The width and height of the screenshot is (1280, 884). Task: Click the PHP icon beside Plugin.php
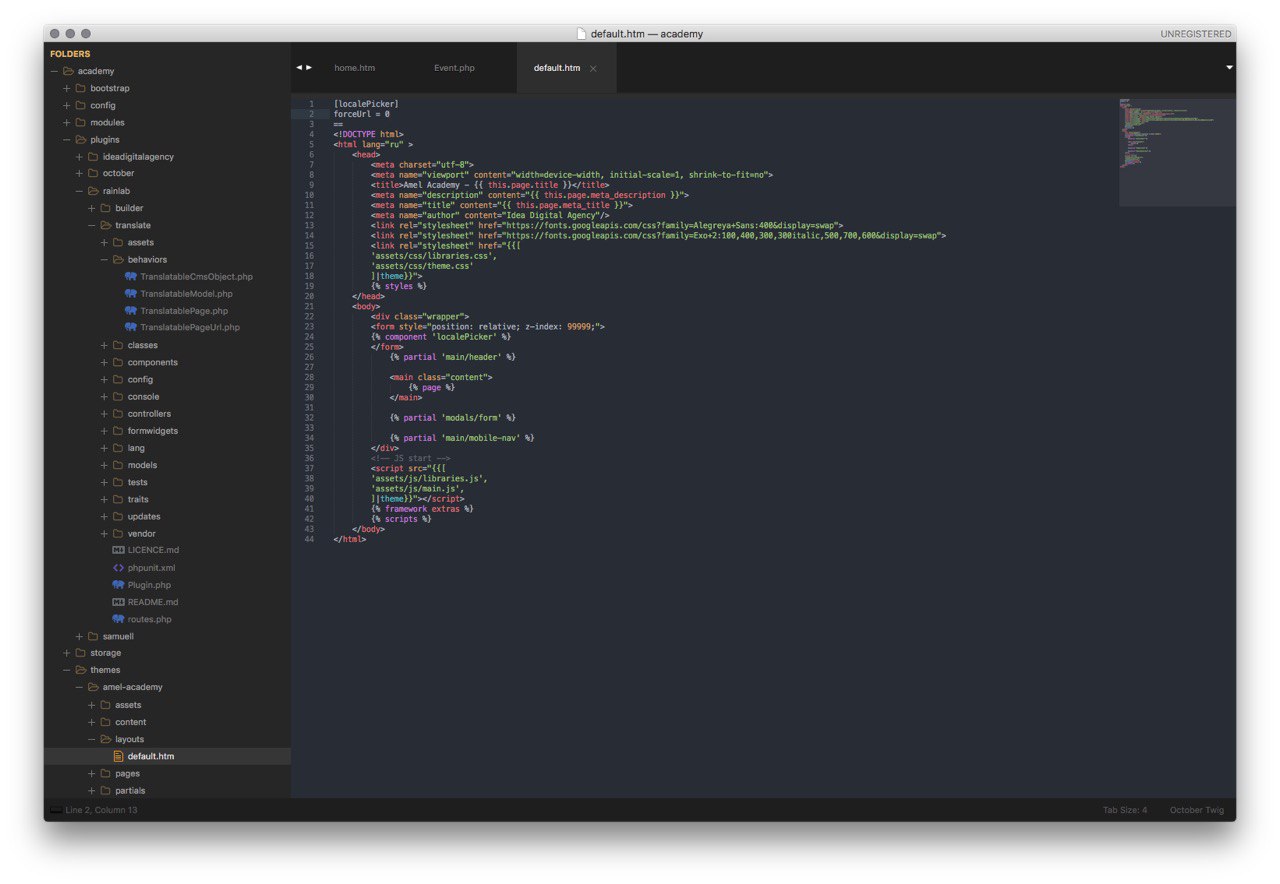coord(118,585)
